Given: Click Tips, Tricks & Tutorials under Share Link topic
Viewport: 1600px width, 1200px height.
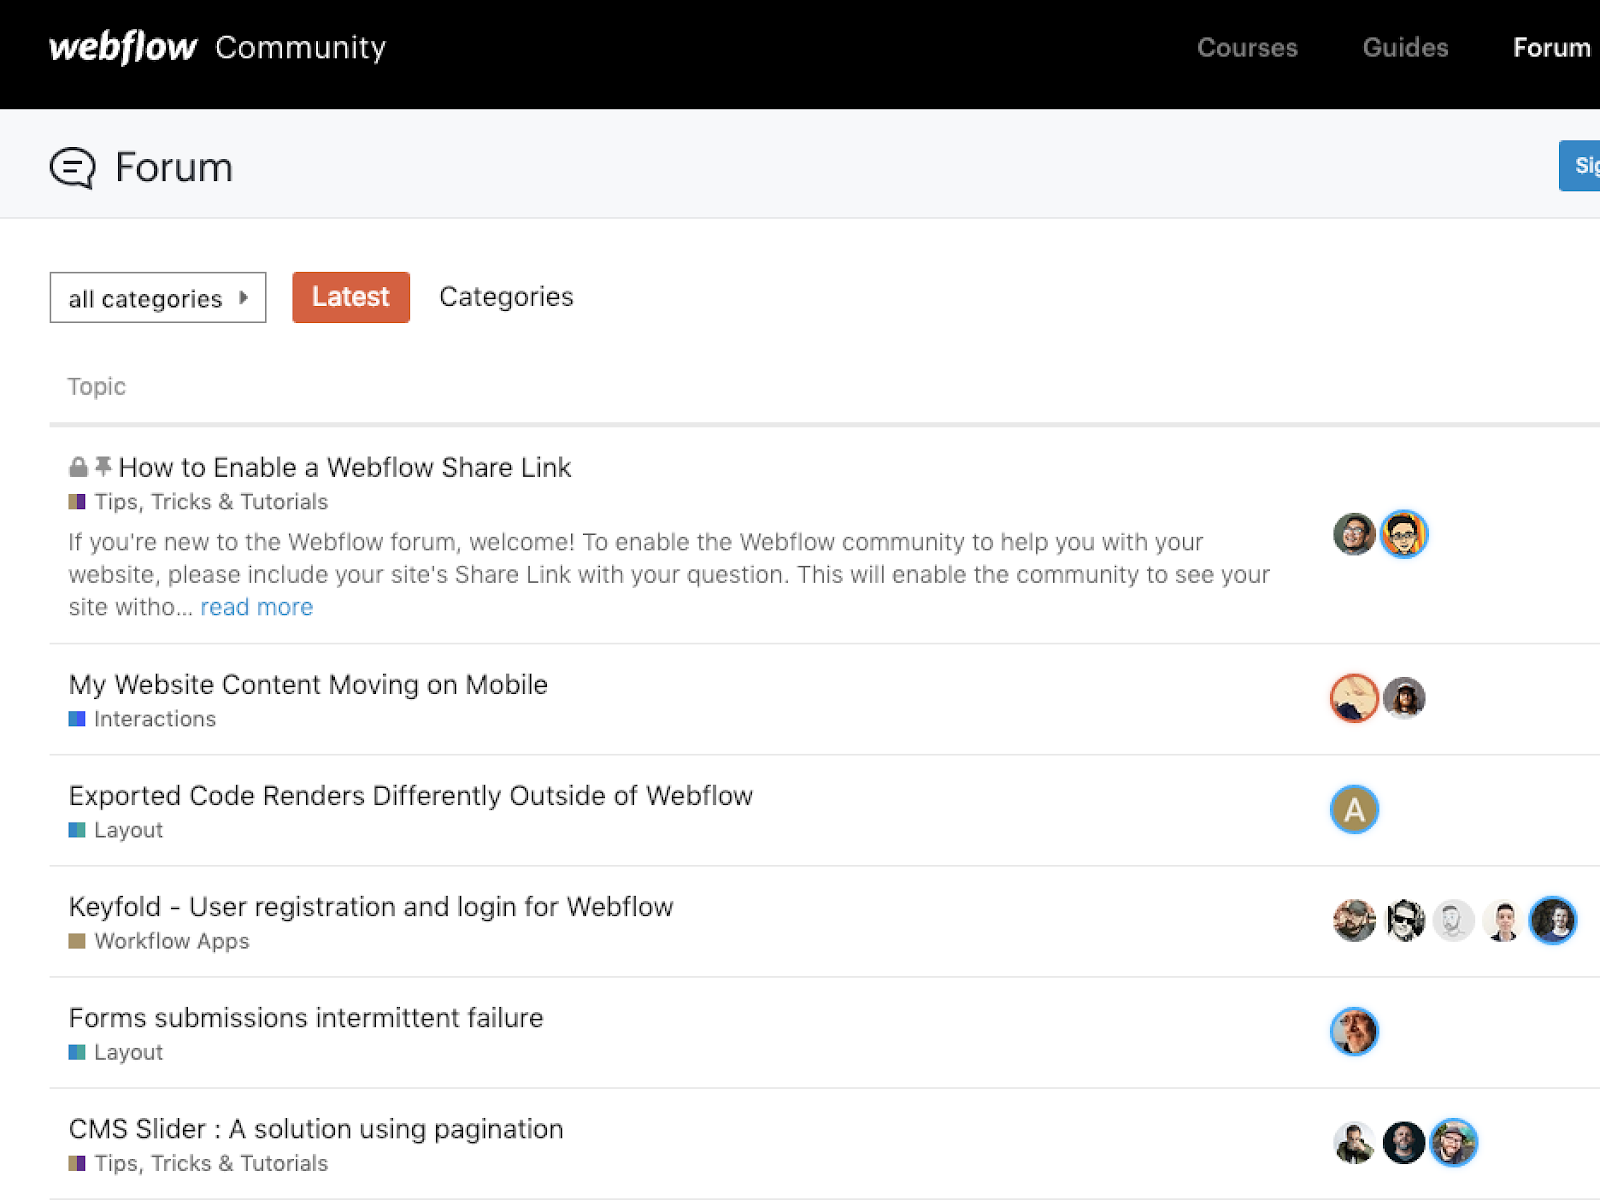Looking at the screenshot, I should pos(211,502).
